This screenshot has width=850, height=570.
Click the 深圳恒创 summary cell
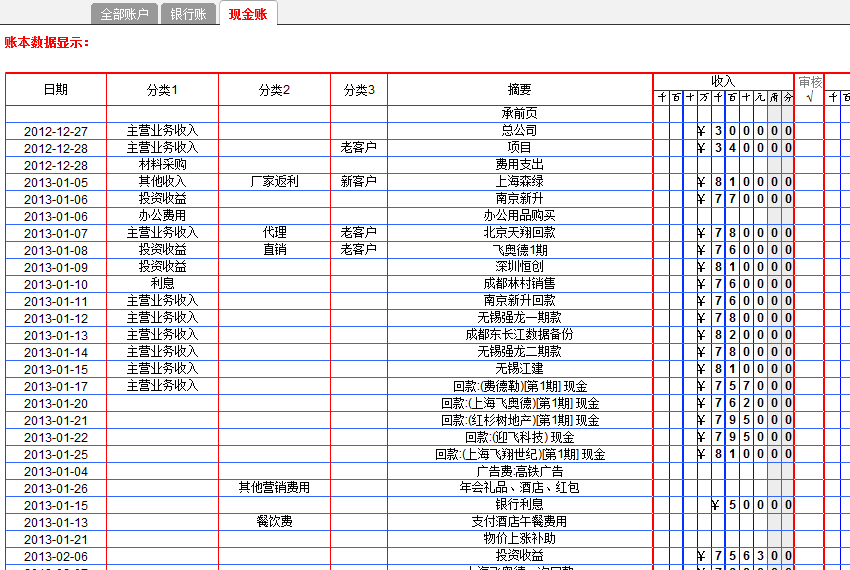520,267
